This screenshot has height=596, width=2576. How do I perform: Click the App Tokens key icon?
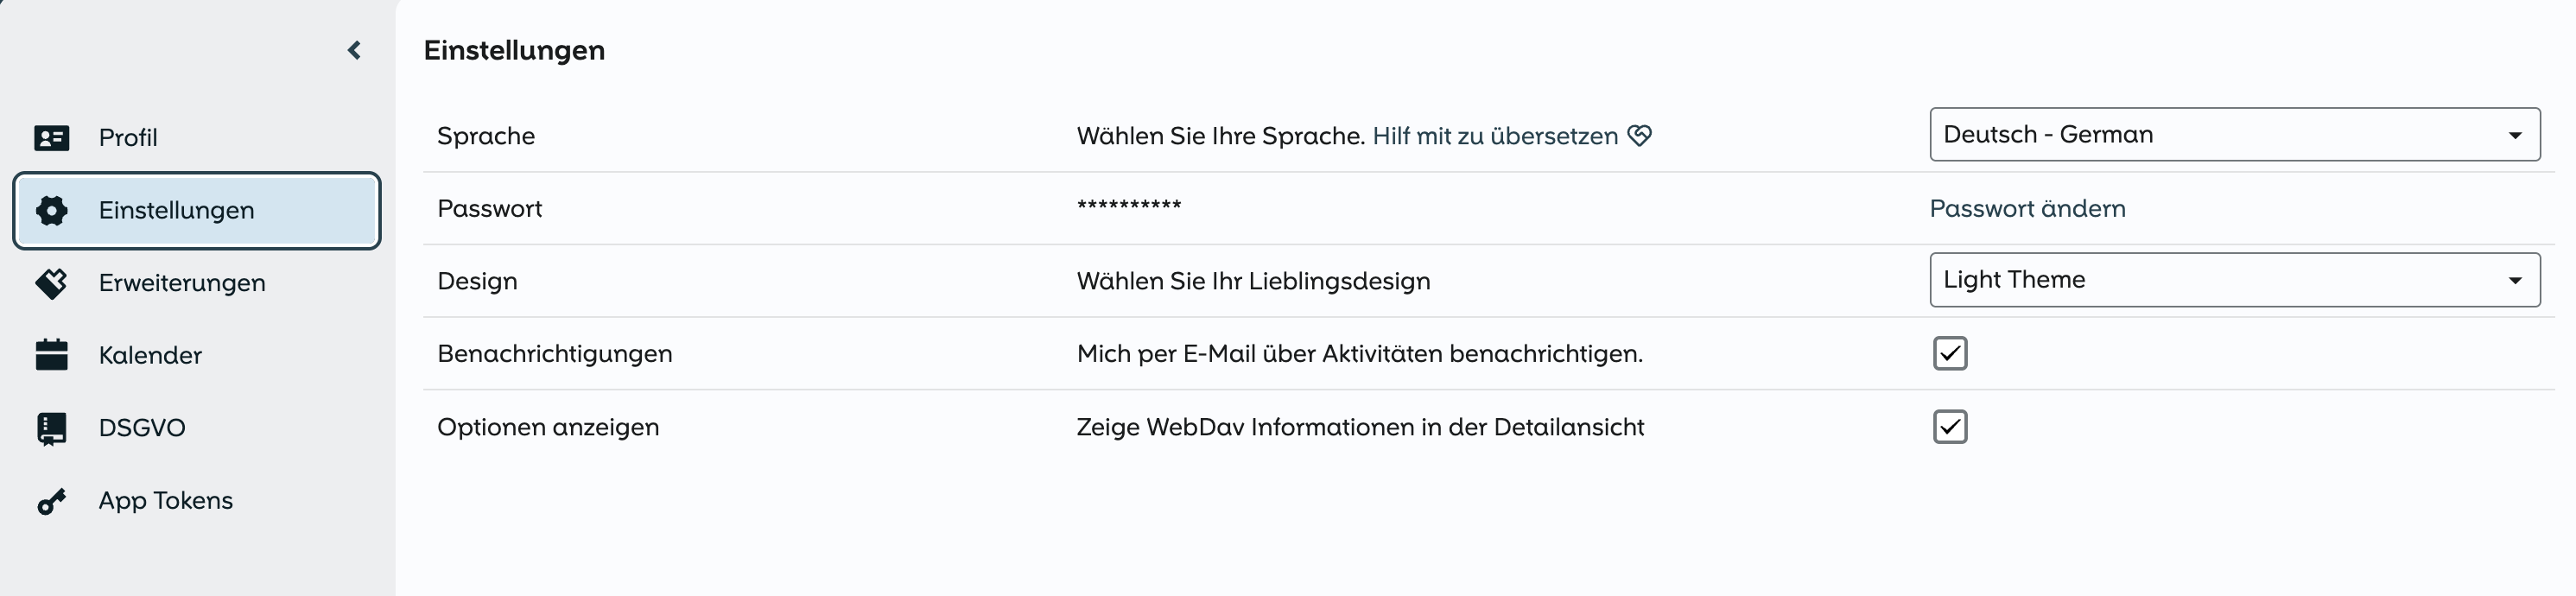pyautogui.click(x=52, y=500)
